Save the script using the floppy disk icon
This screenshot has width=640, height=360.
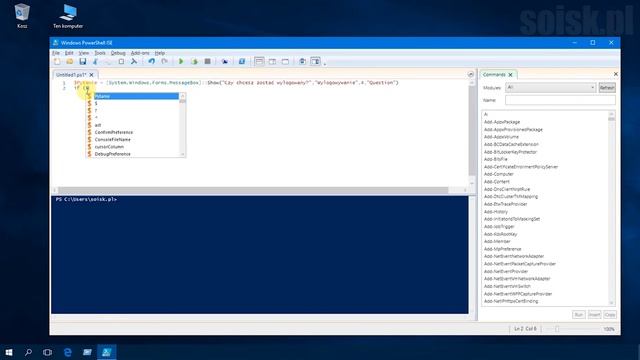coord(83,62)
